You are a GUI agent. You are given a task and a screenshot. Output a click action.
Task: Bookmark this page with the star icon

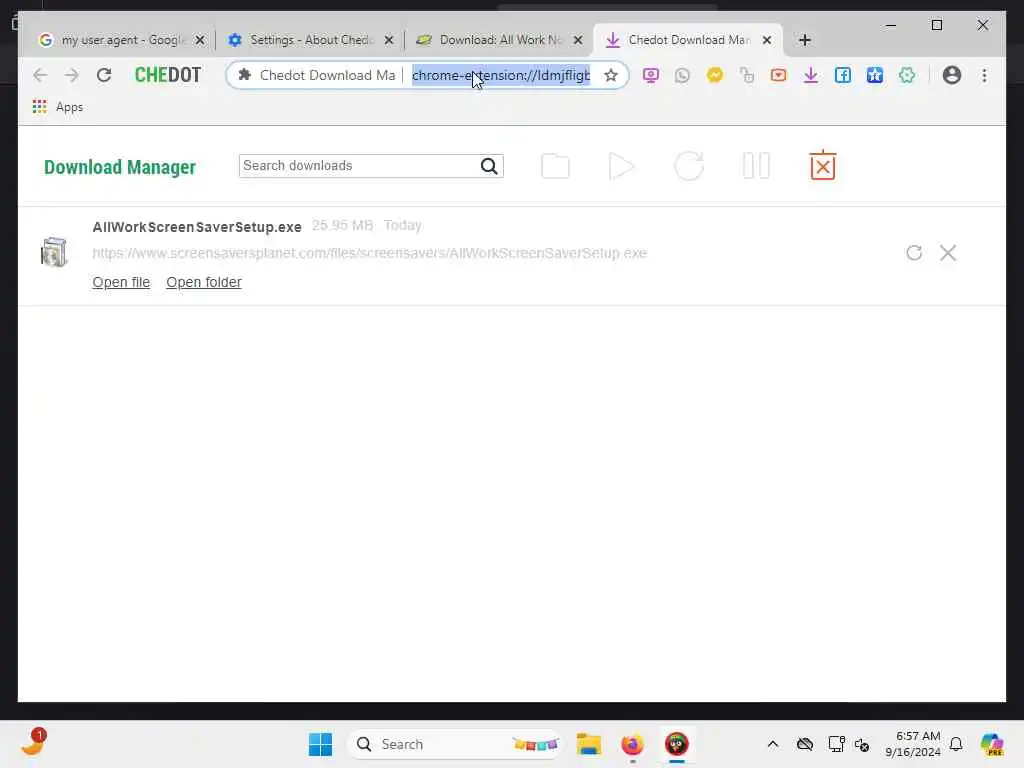pyautogui.click(x=611, y=75)
